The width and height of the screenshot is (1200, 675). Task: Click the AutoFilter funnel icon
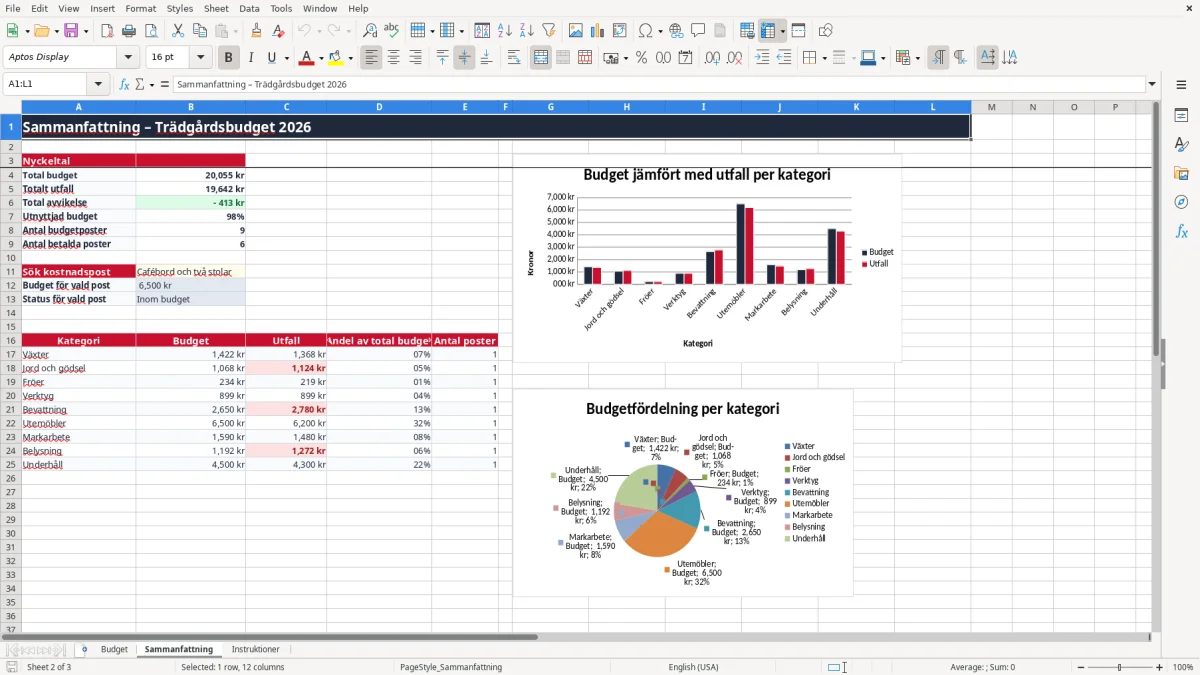coord(549,31)
